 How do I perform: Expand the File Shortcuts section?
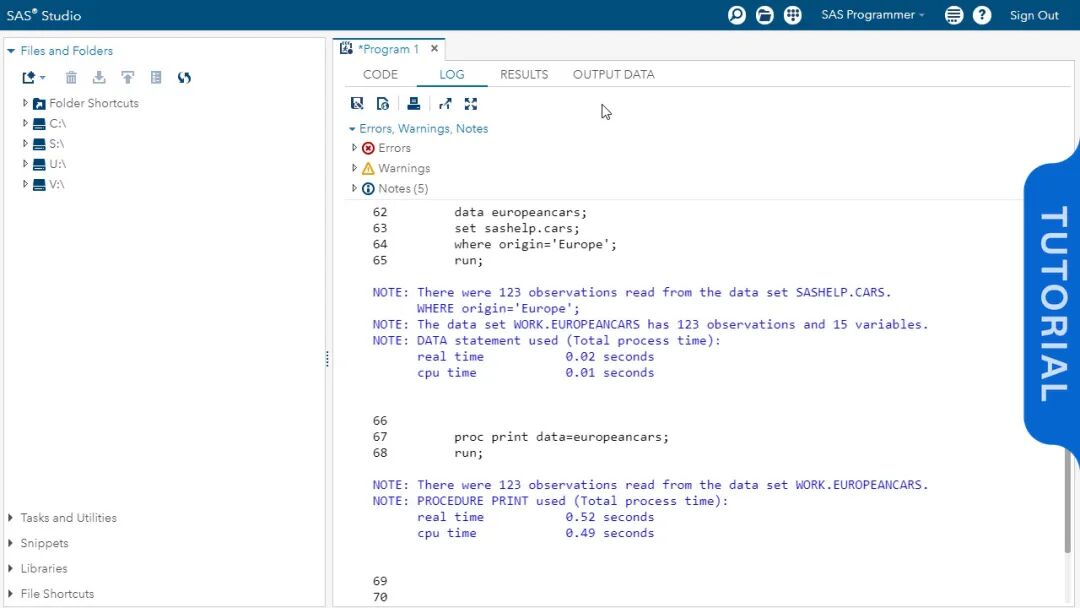[10, 594]
